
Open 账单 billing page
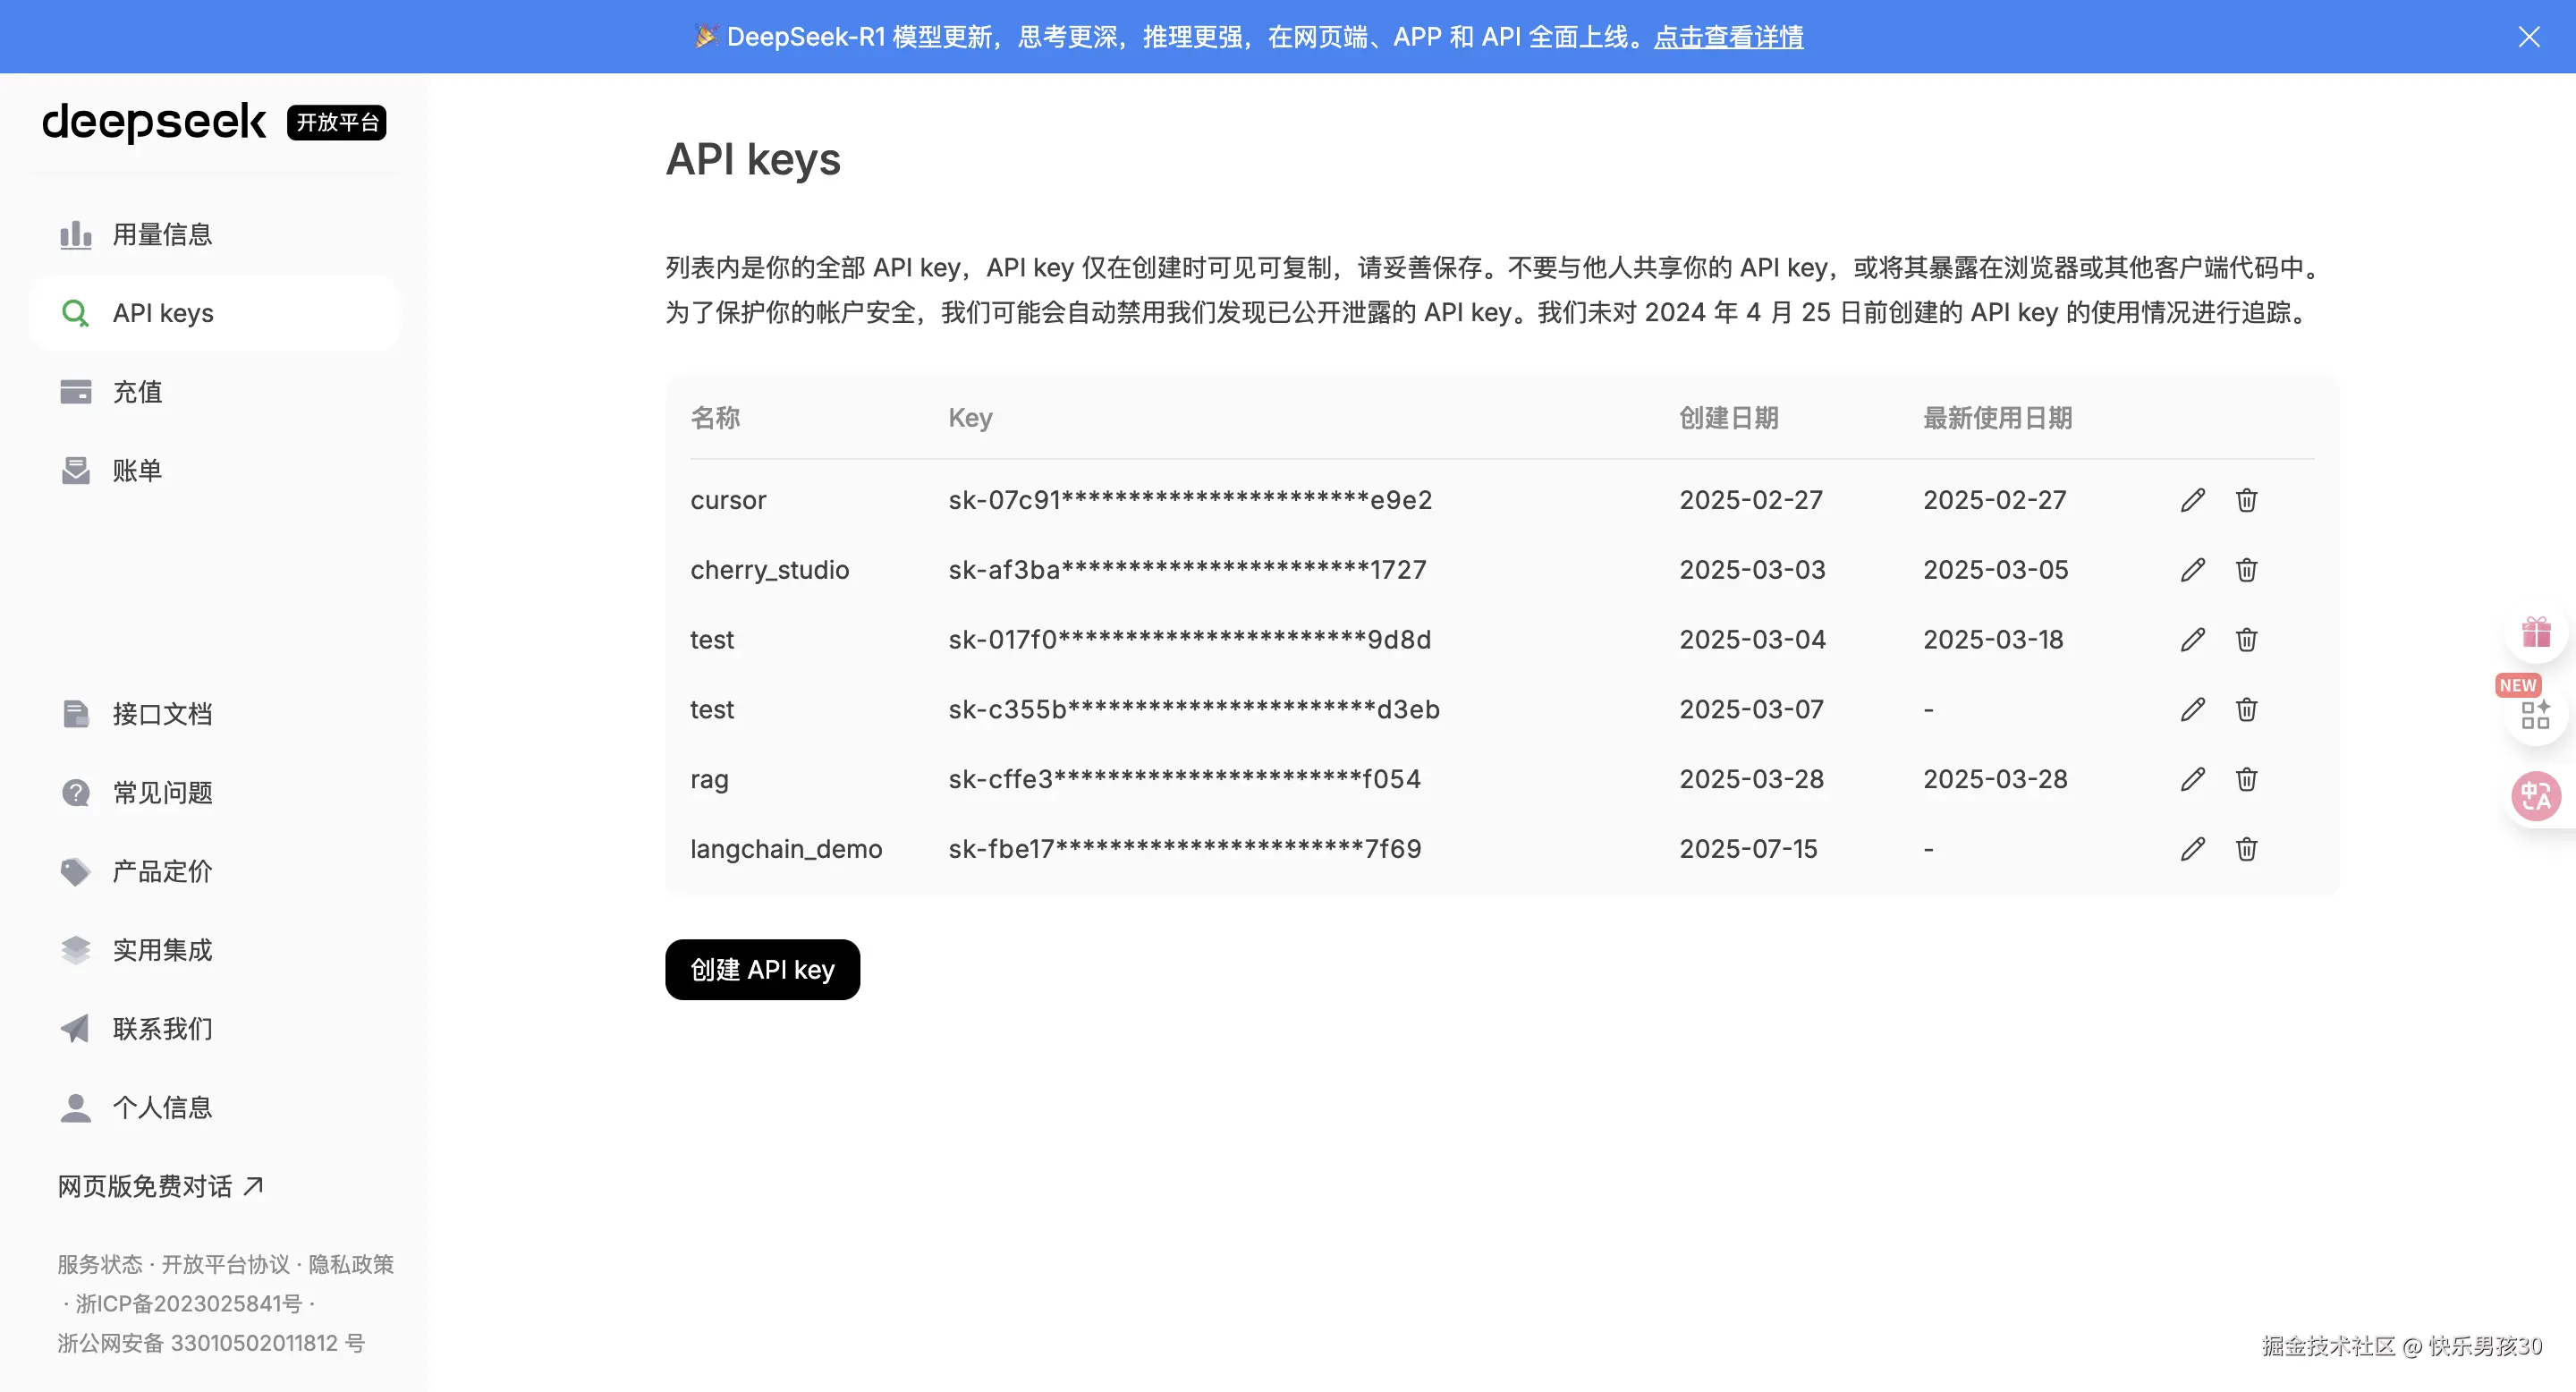point(137,471)
